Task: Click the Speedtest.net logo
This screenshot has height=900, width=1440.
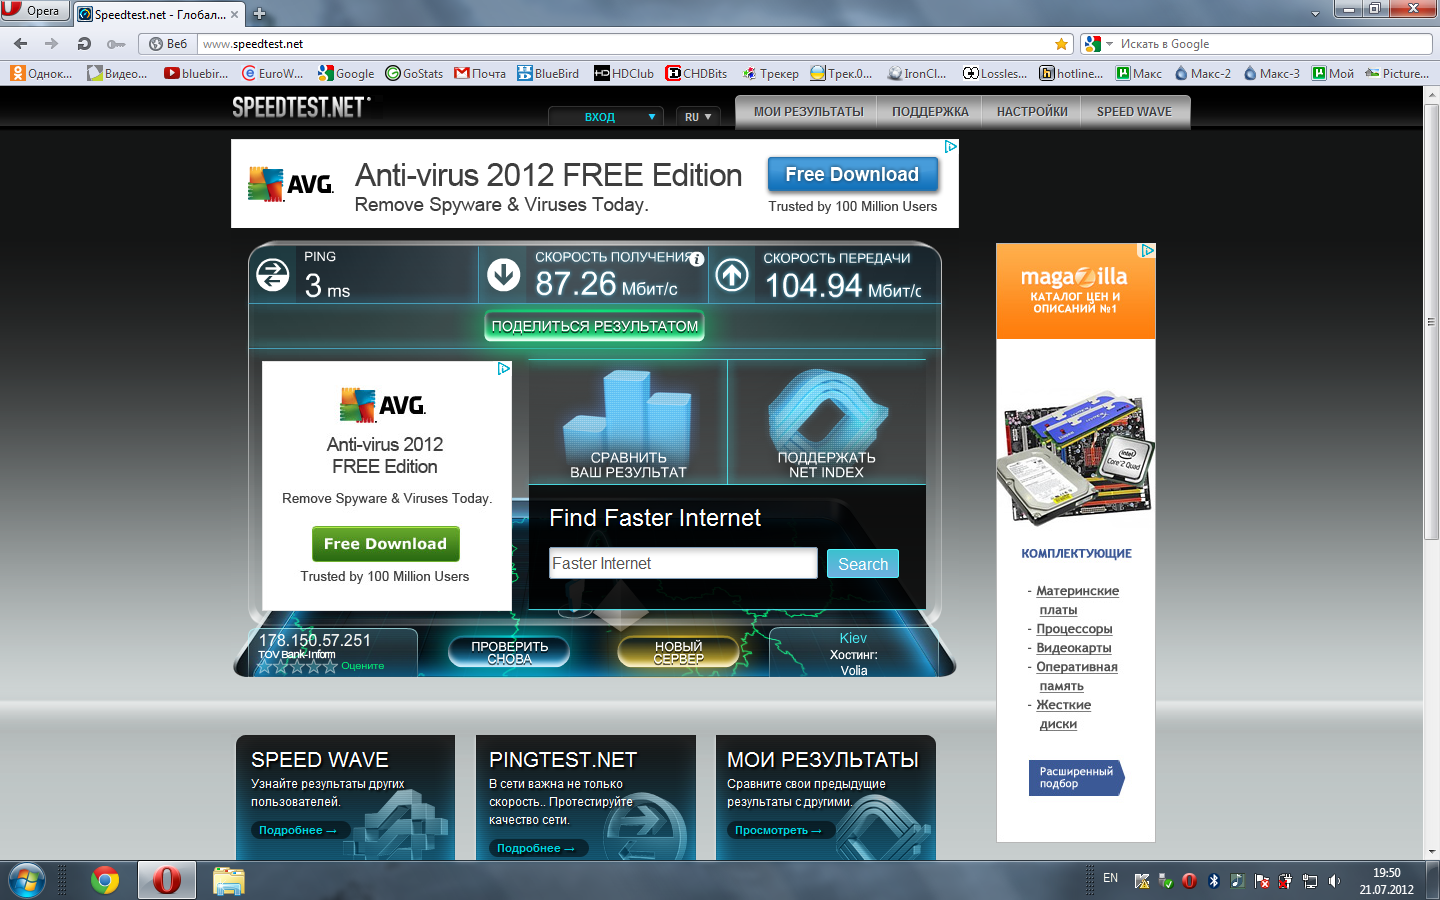Action: click(x=301, y=107)
